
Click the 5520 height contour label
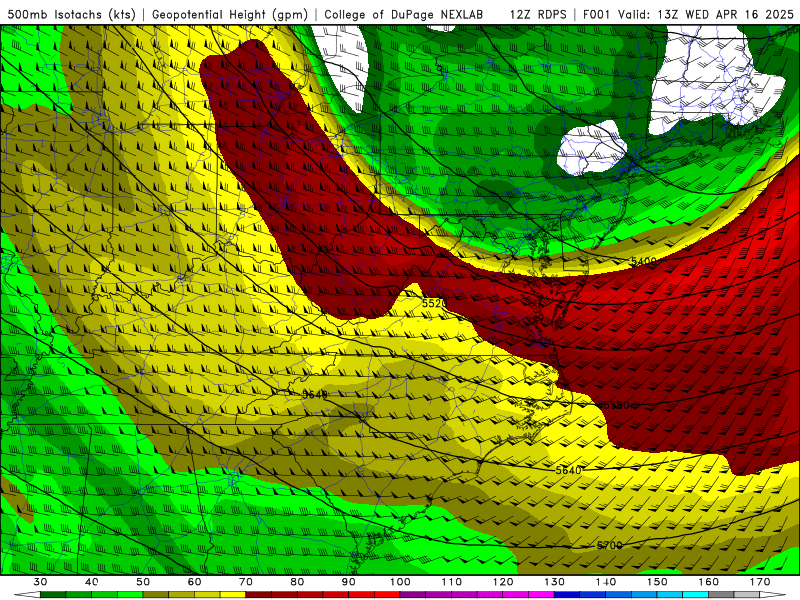point(434,304)
